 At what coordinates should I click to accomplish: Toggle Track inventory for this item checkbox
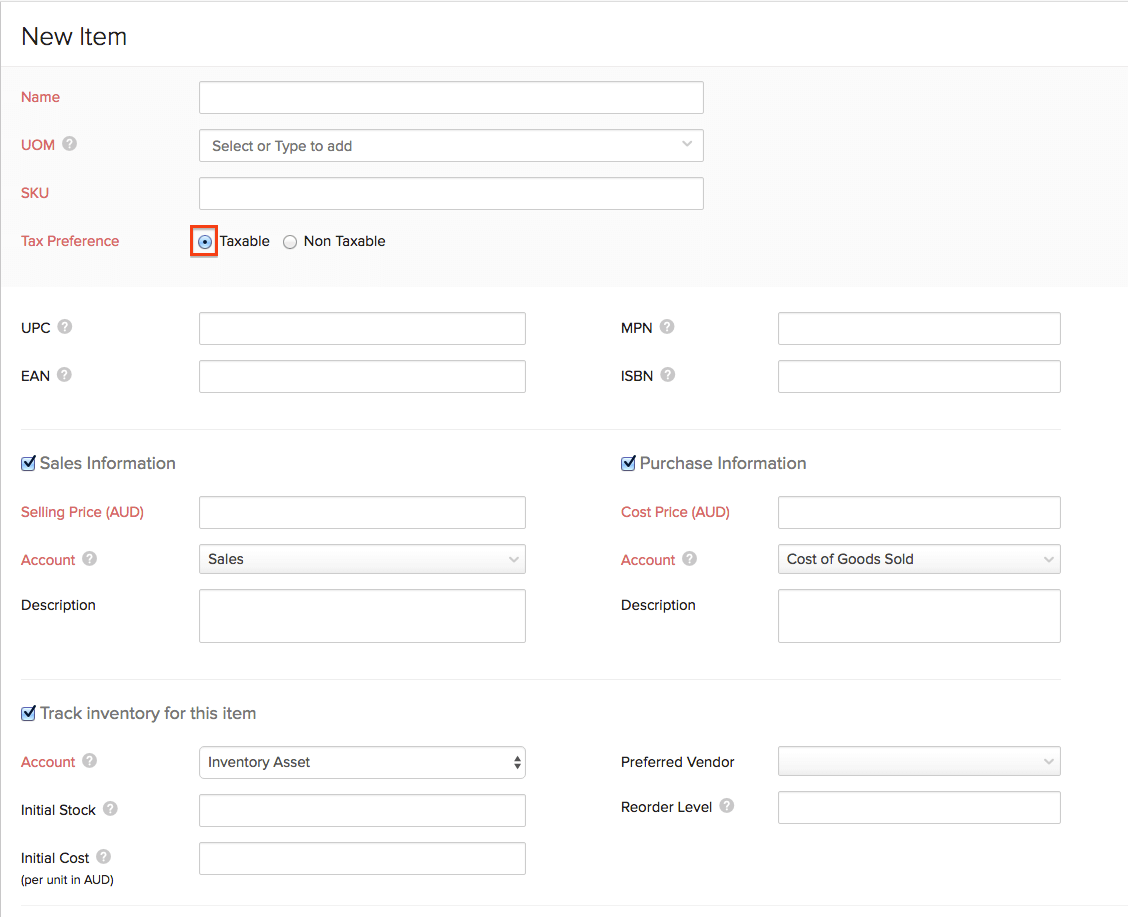[28, 714]
